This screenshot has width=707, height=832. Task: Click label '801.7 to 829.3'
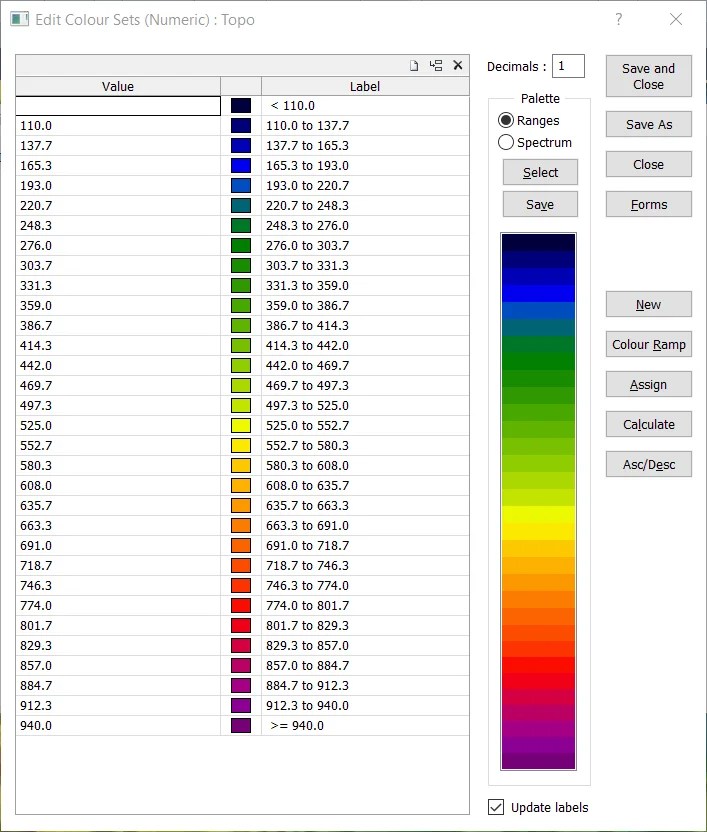pyautogui.click(x=307, y=626)
